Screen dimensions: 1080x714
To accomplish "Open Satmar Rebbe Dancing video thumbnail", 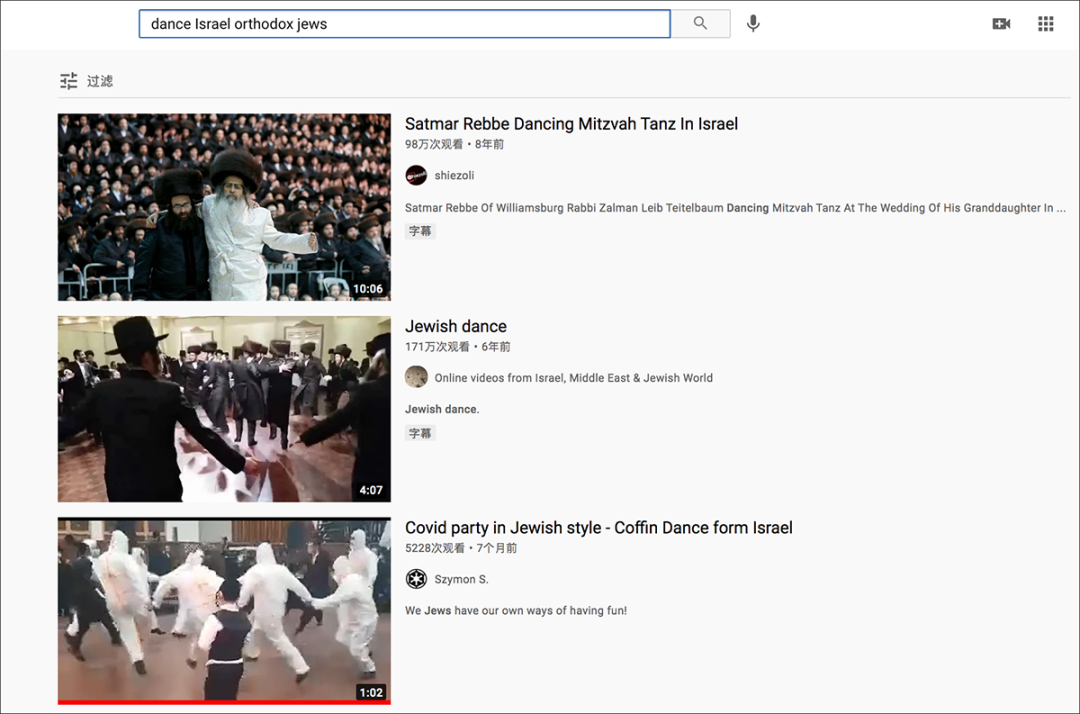I will 224,207.
